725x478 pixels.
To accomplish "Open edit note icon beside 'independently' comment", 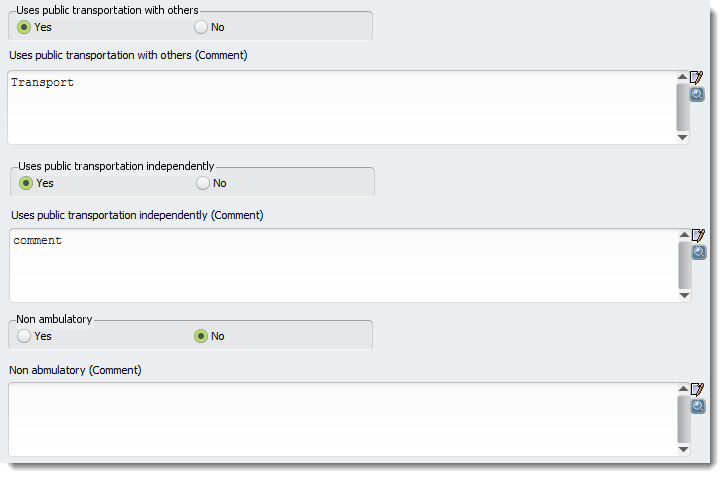I will [698, 235].
